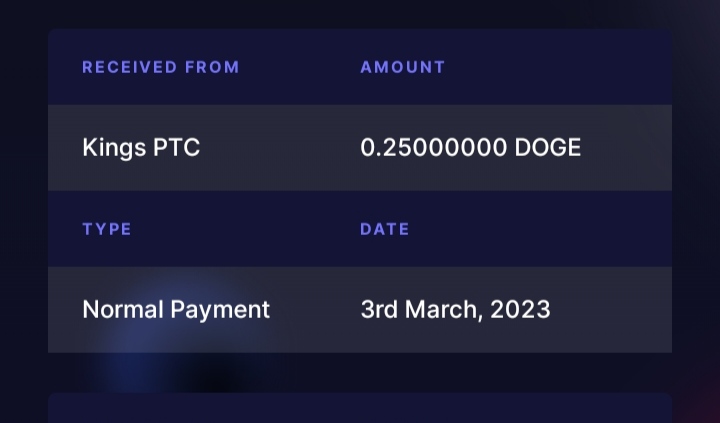Click the TYPE header label
Screen dimensions: 720x423
coord(107,229)
